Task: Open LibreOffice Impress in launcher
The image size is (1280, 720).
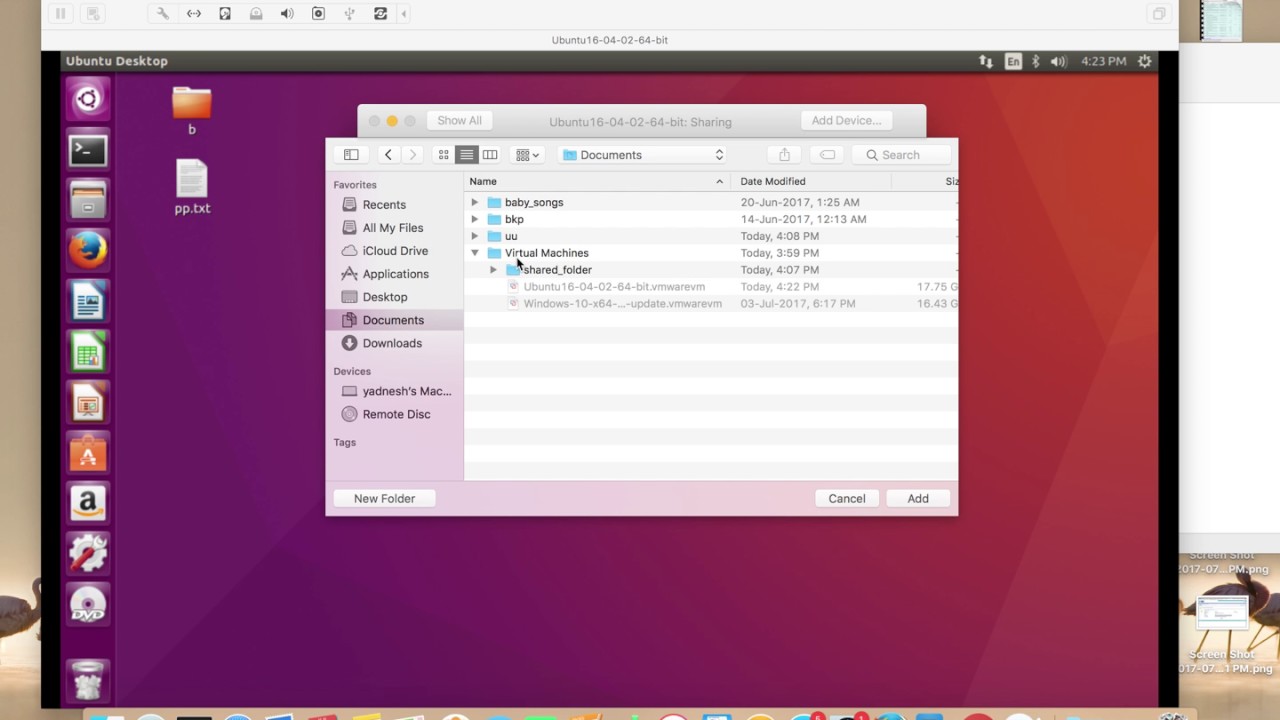Action: point(88,402)
